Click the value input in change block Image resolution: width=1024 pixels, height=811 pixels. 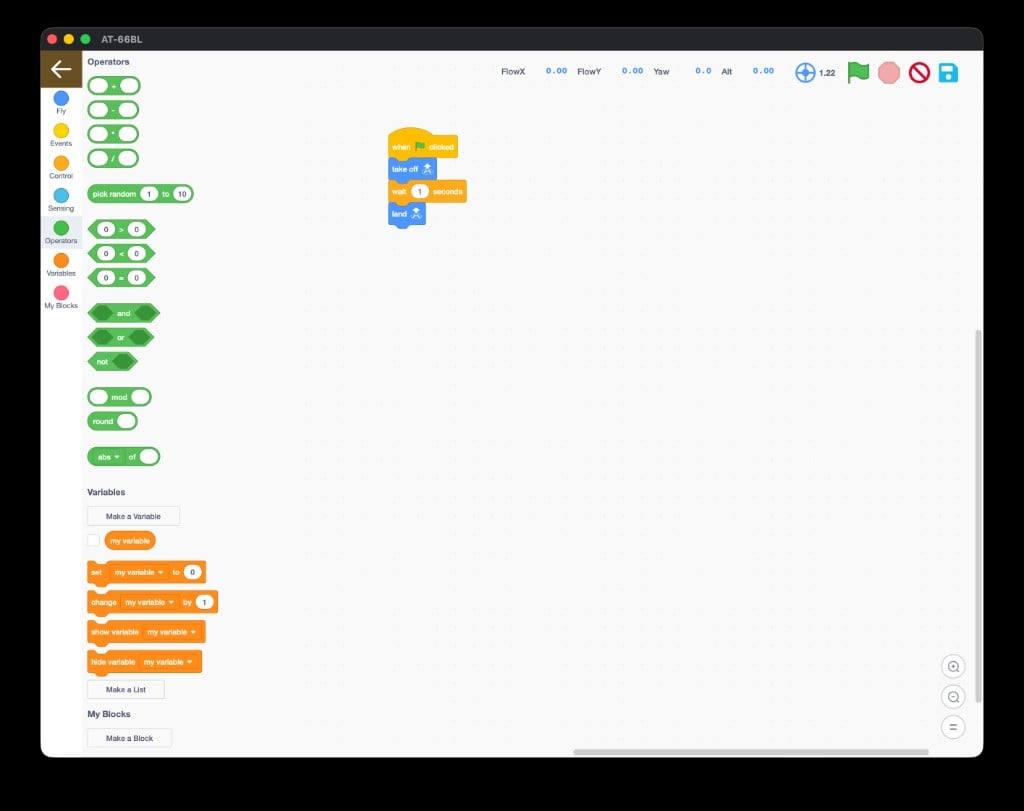[204, 603]
